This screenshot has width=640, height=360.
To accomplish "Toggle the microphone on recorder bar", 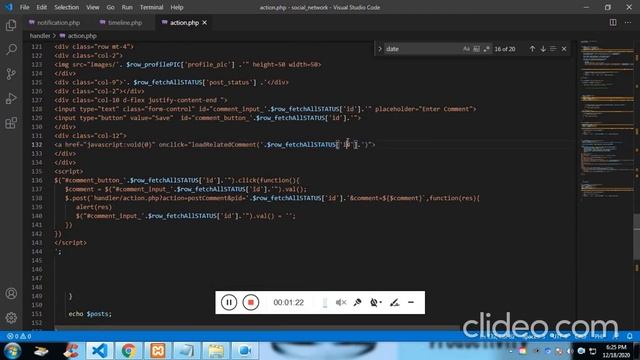I will 358,302.
